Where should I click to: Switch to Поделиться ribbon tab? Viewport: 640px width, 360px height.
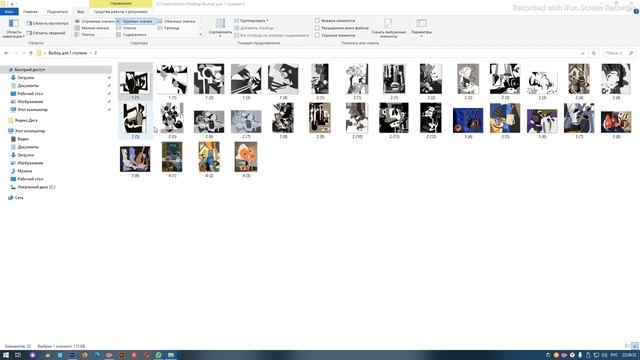pos(57,12)
